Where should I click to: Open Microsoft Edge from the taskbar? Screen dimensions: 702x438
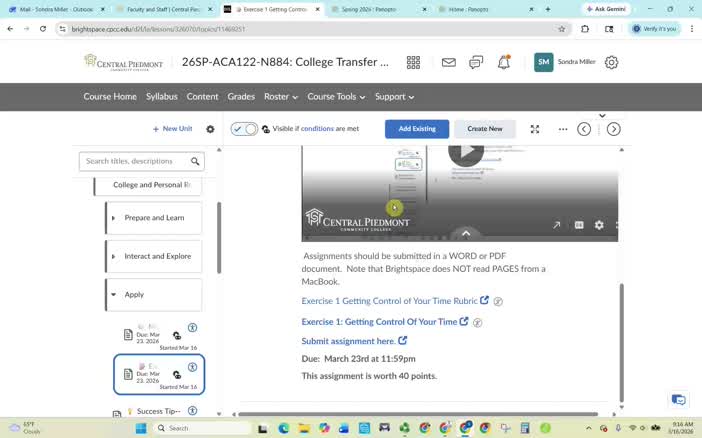click(283, 428)
